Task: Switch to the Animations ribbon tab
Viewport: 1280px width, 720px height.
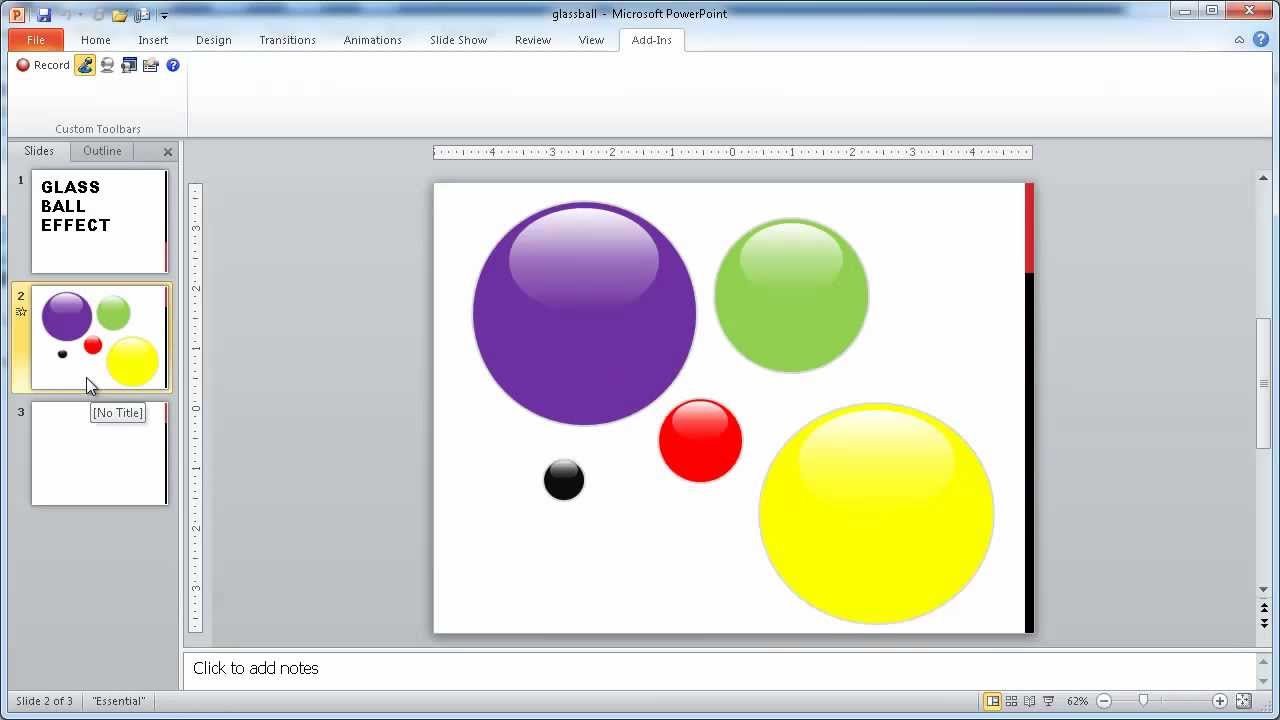Action: click(372, 40)
